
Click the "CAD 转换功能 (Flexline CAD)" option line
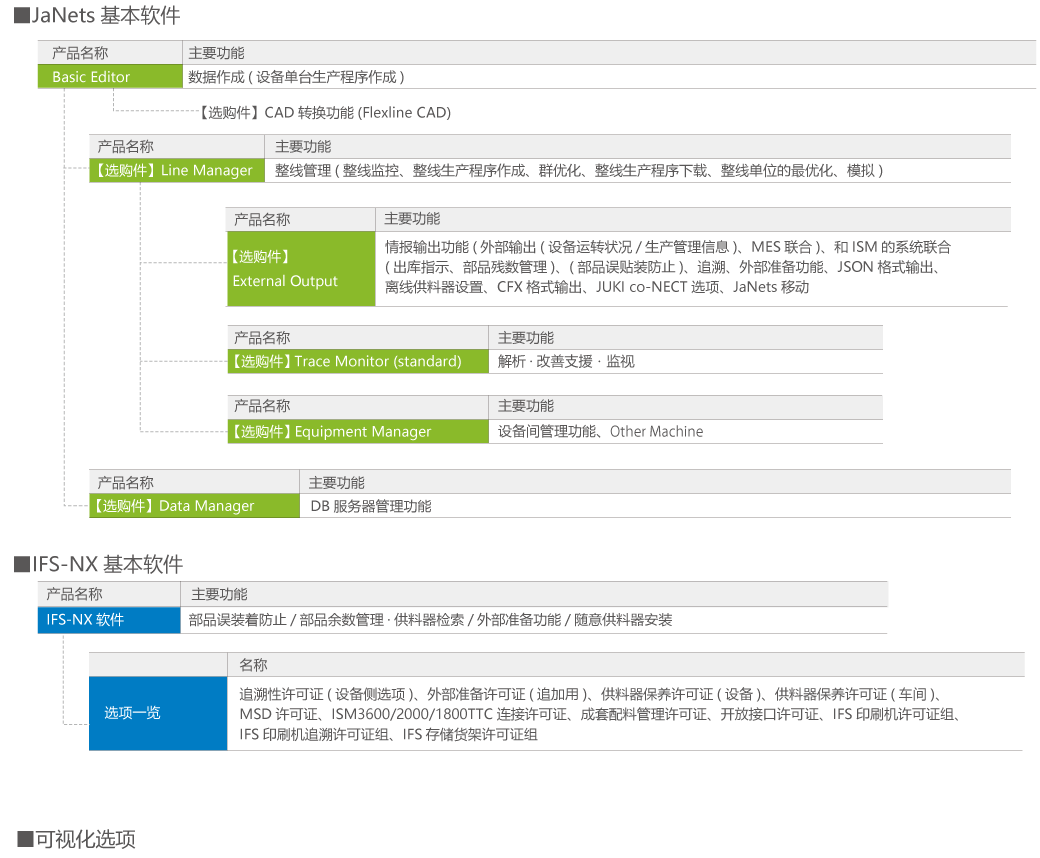click(x=326, y=113)
